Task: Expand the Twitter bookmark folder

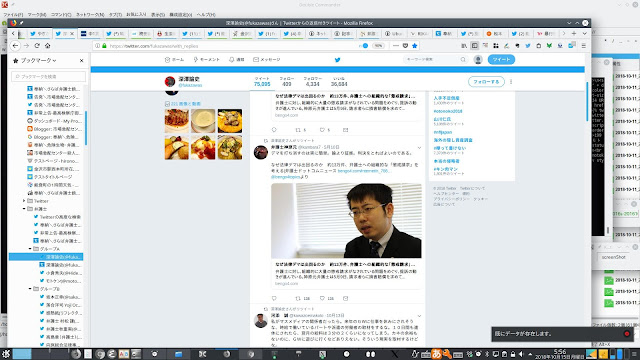Action: click(x=24, y=201)
